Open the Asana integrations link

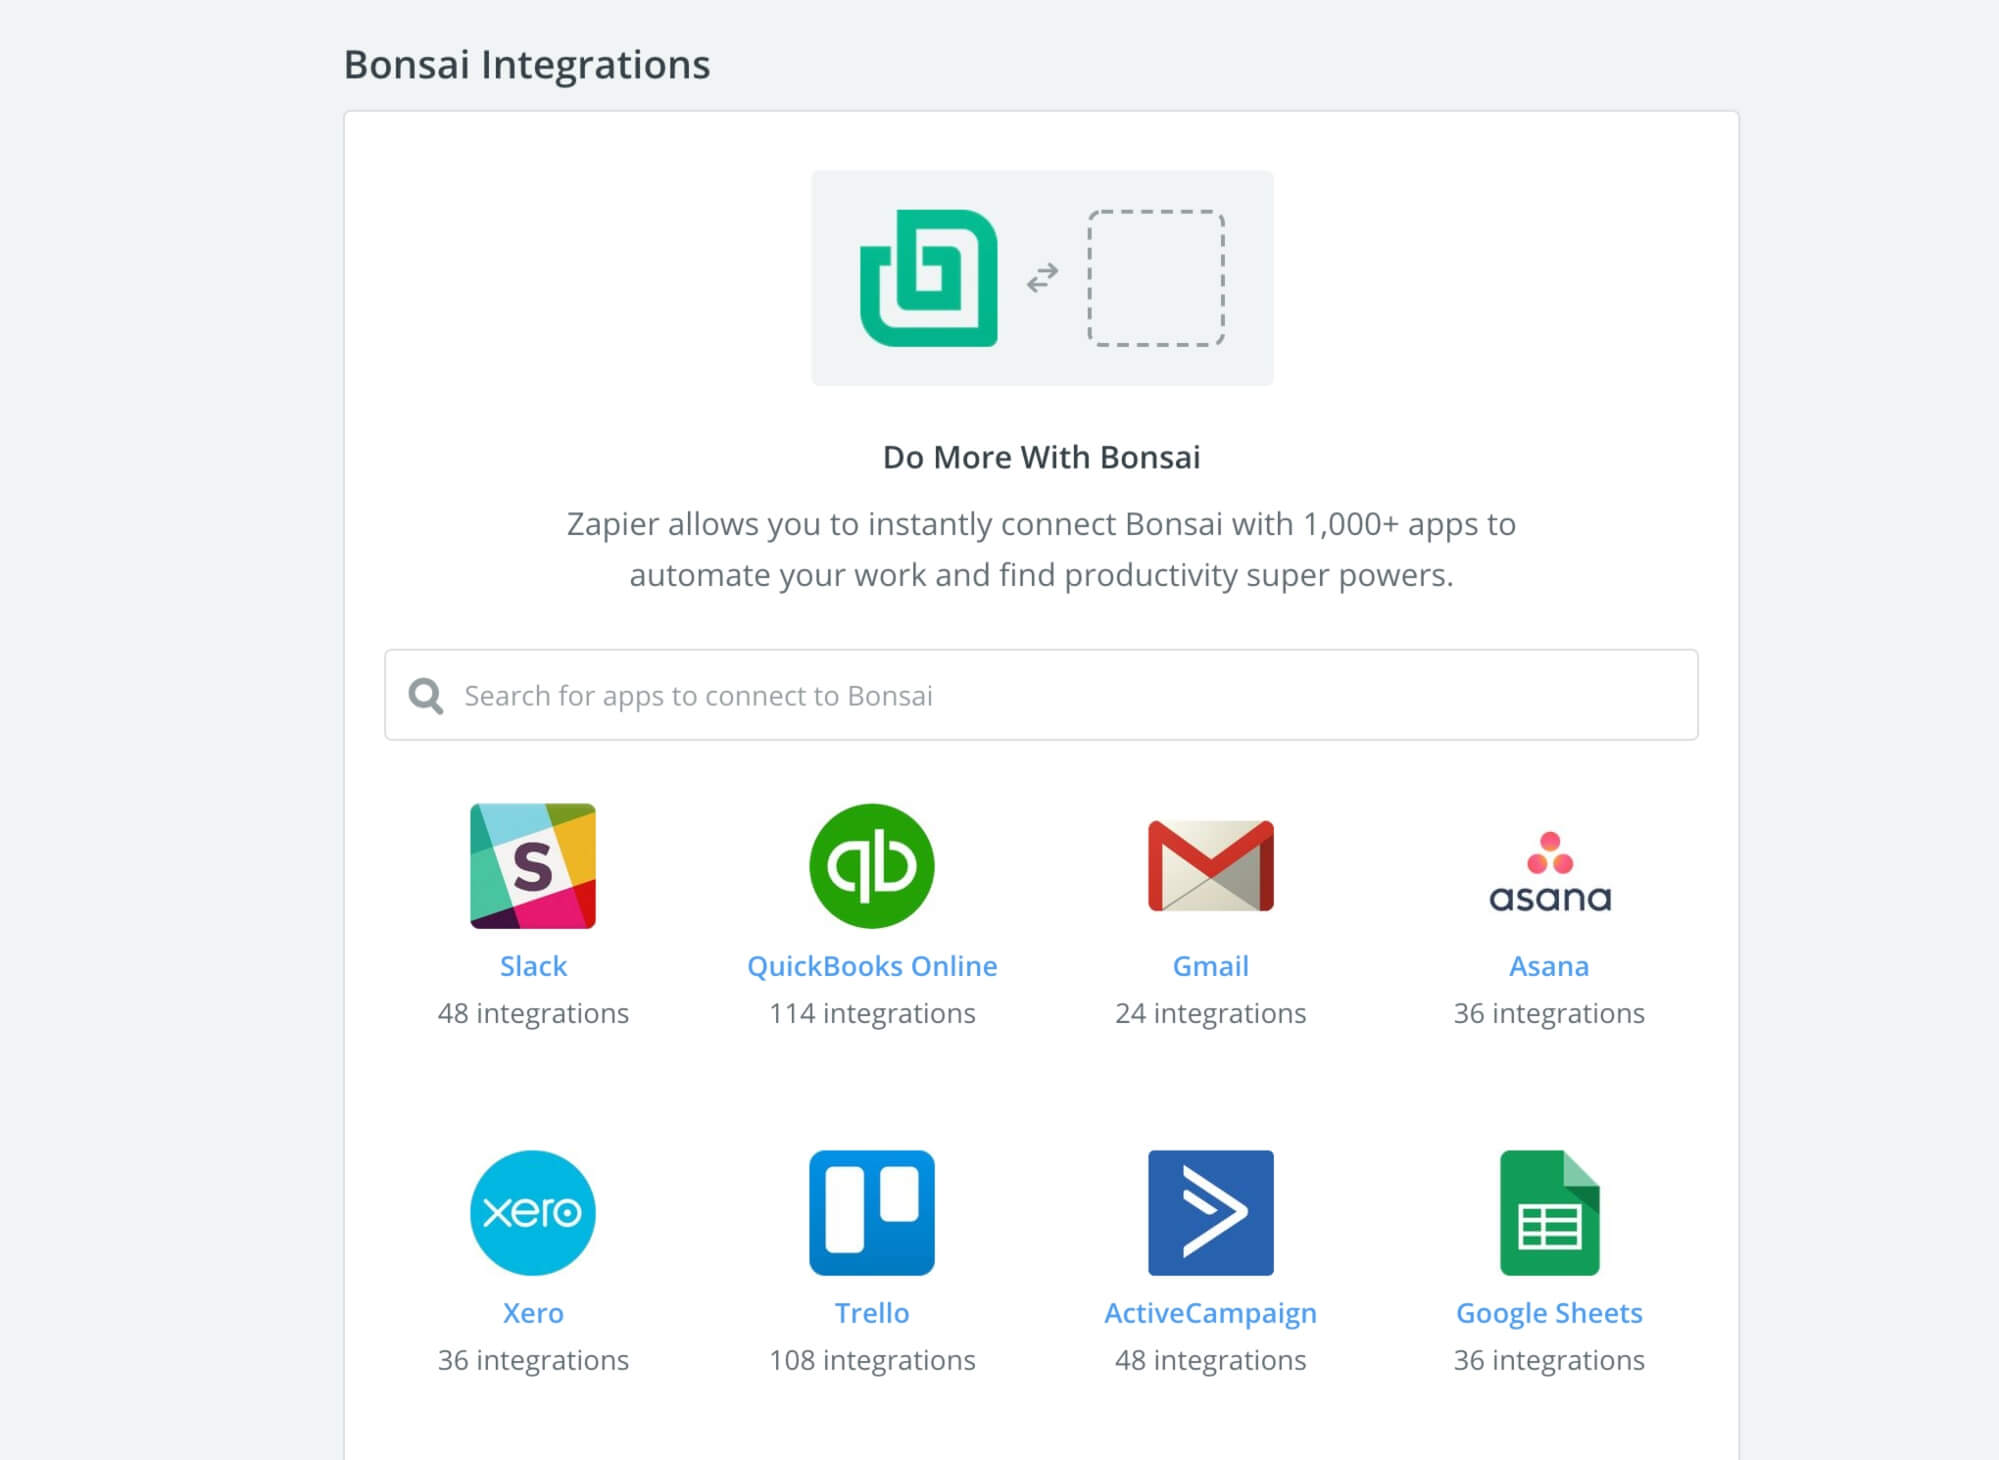(1549, 965)
